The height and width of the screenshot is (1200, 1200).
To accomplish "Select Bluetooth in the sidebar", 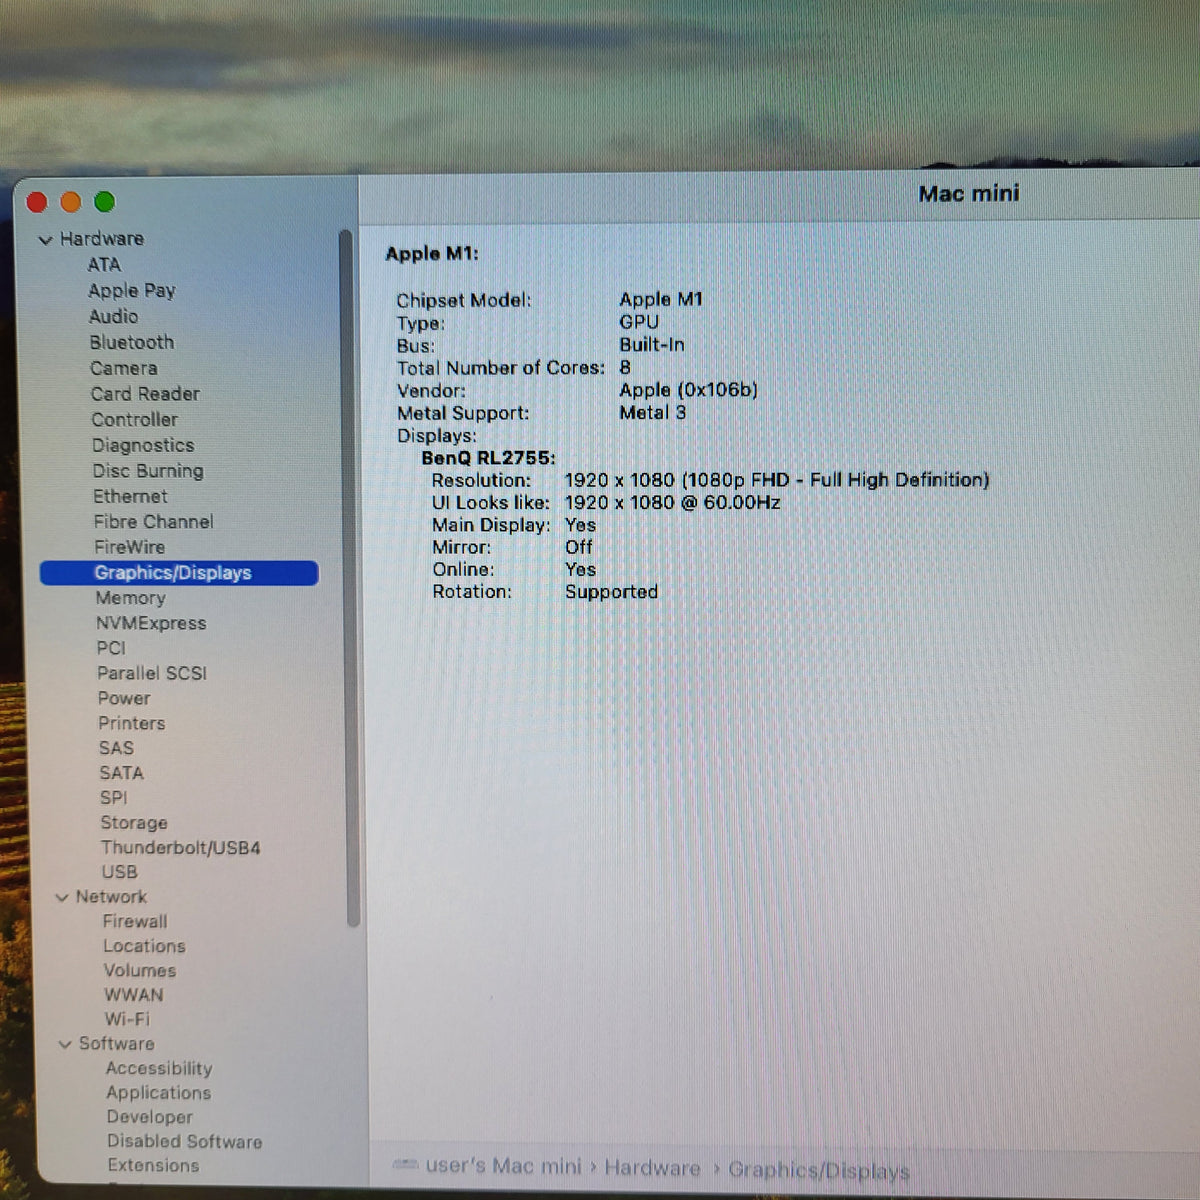I will coord(131,342).
